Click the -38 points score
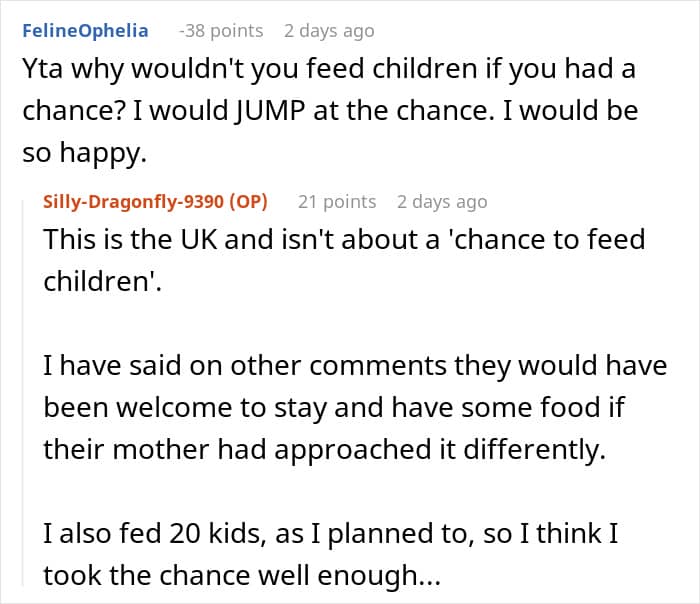Screen dimensions: 700x604 click(x=220, y=30)
